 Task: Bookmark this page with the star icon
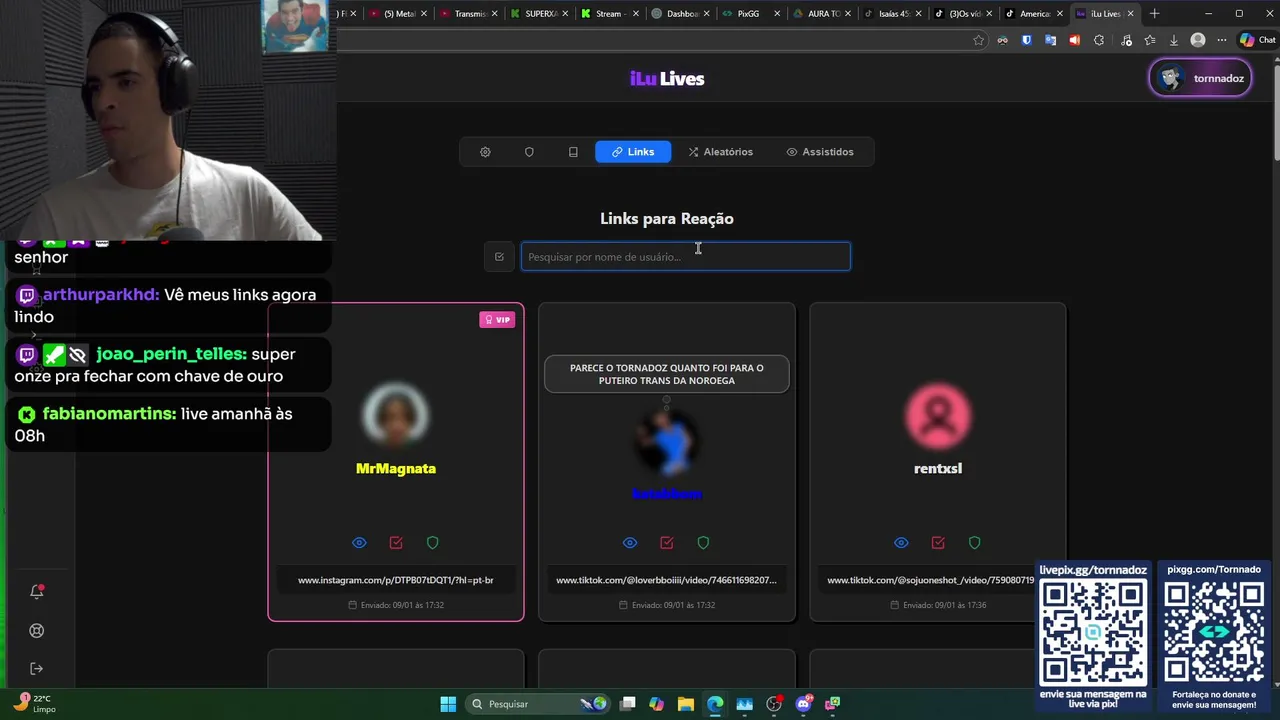pyautogui.click(x=979, y=40)
